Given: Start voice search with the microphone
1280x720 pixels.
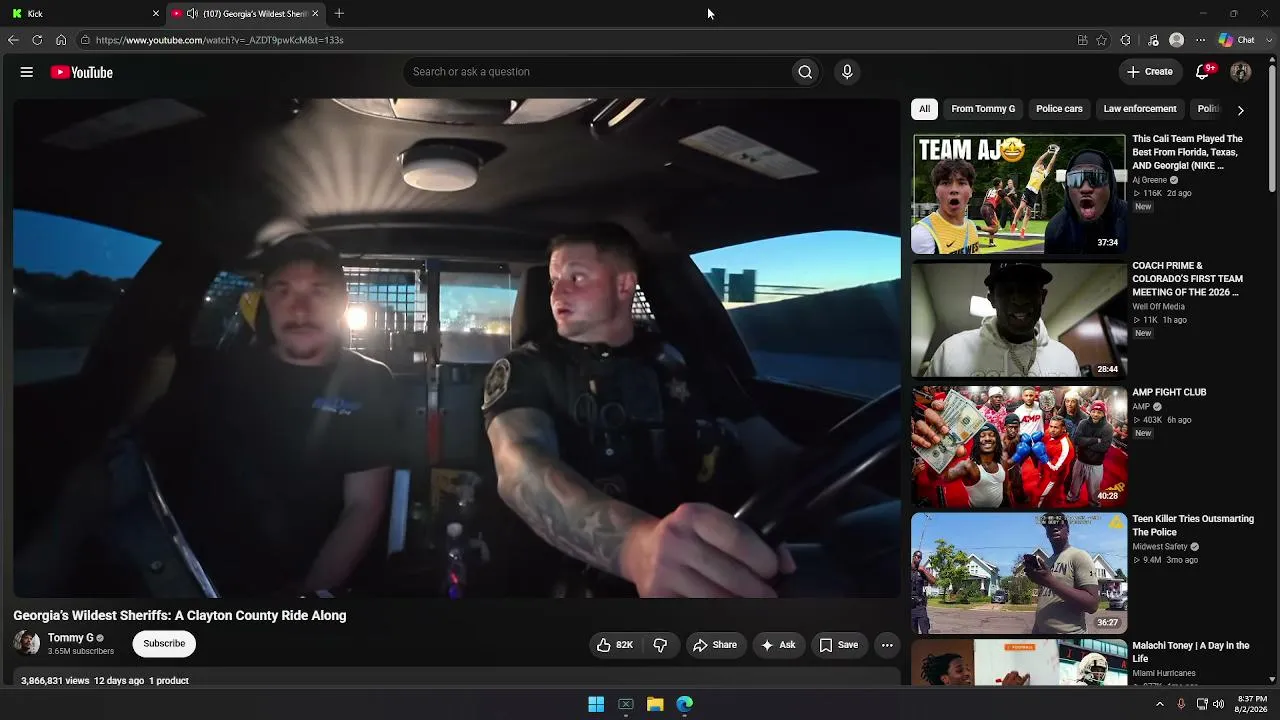Looking at the screenshot, I should [x=847, y=72].
